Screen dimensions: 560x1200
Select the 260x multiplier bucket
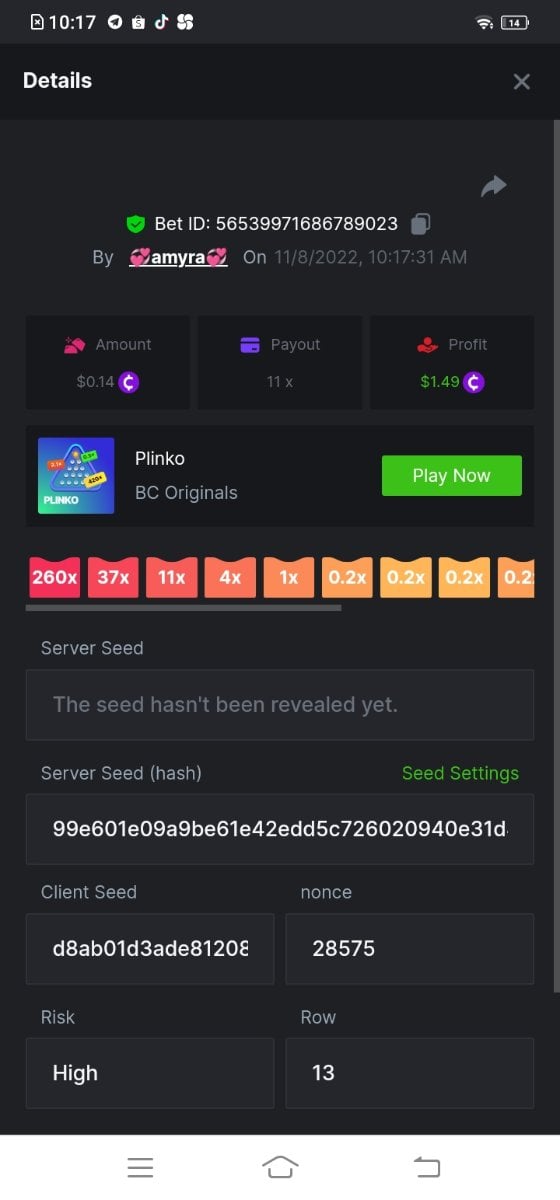tap(55, 578)
